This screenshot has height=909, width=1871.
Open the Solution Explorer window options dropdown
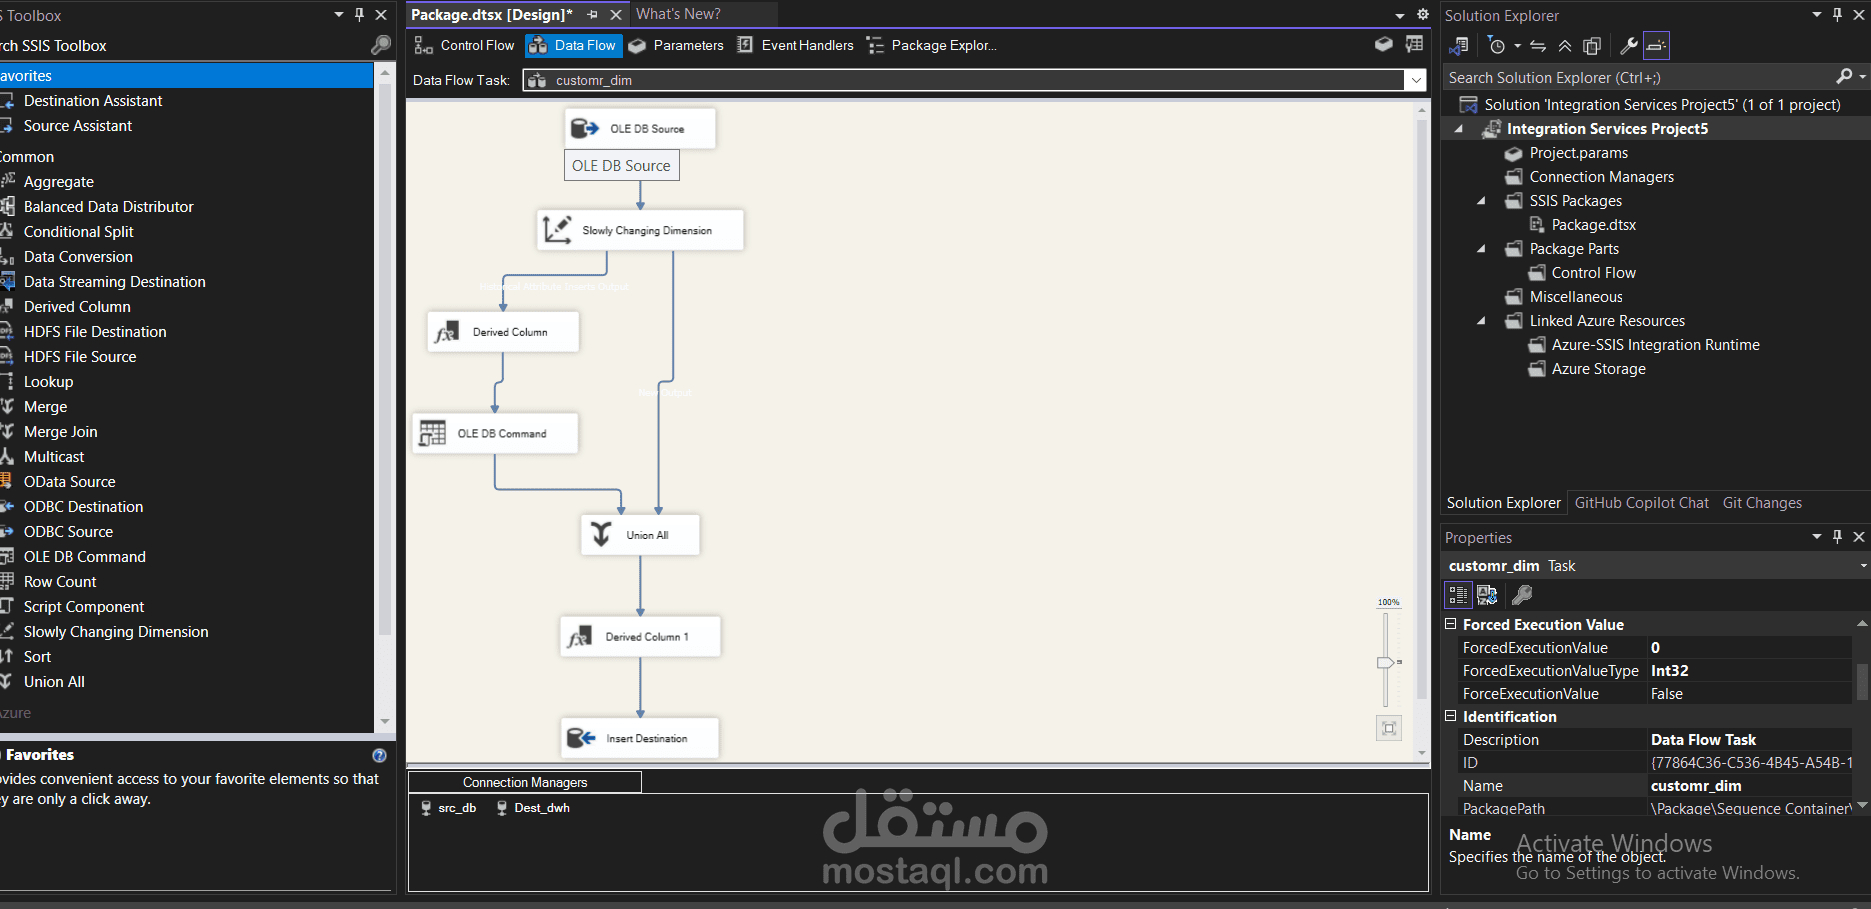pyautogui.click(x=1817, y=15)
